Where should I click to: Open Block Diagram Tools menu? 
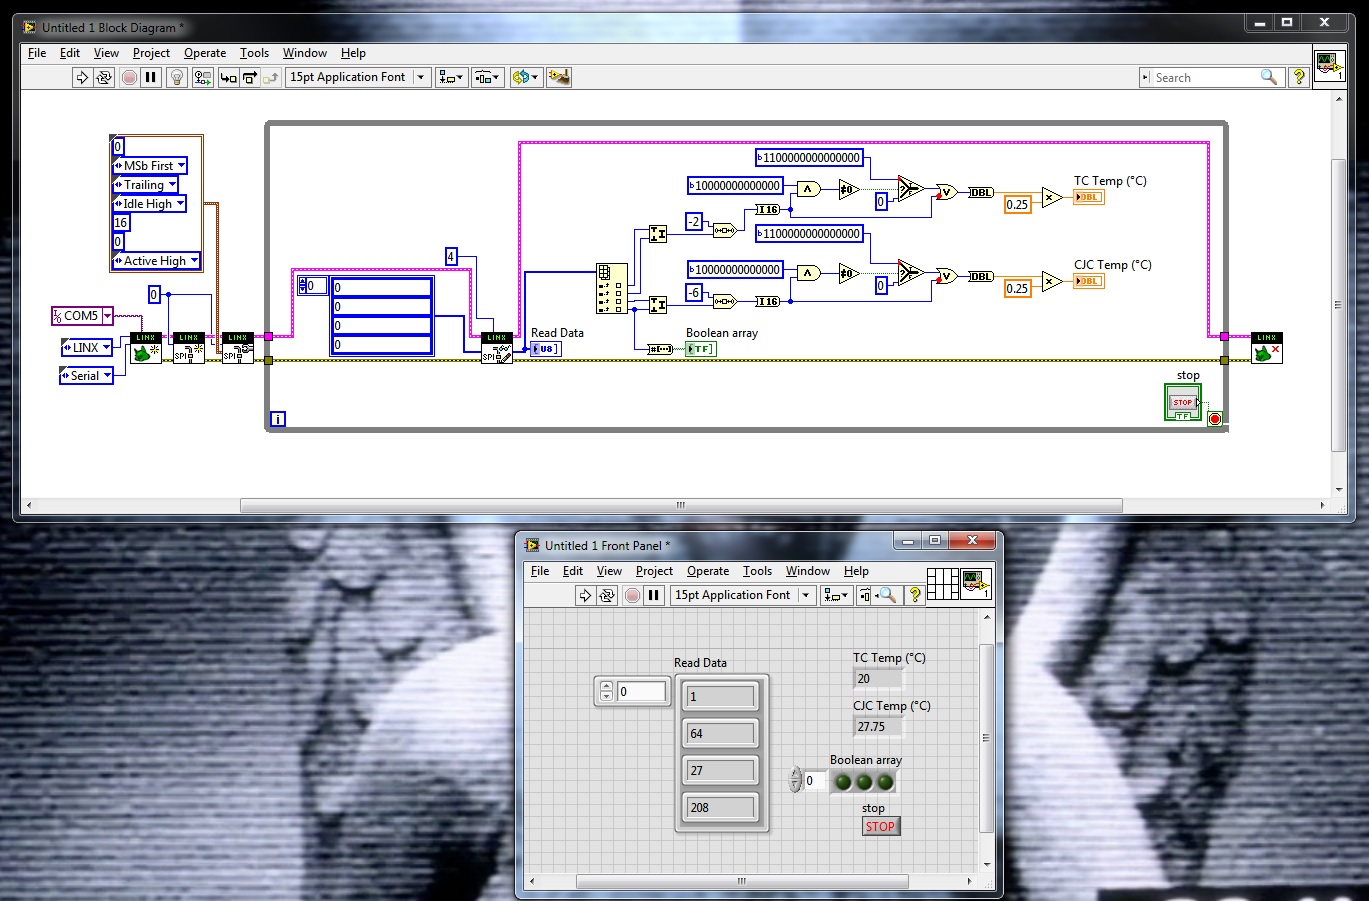click(x=254, y=53)
